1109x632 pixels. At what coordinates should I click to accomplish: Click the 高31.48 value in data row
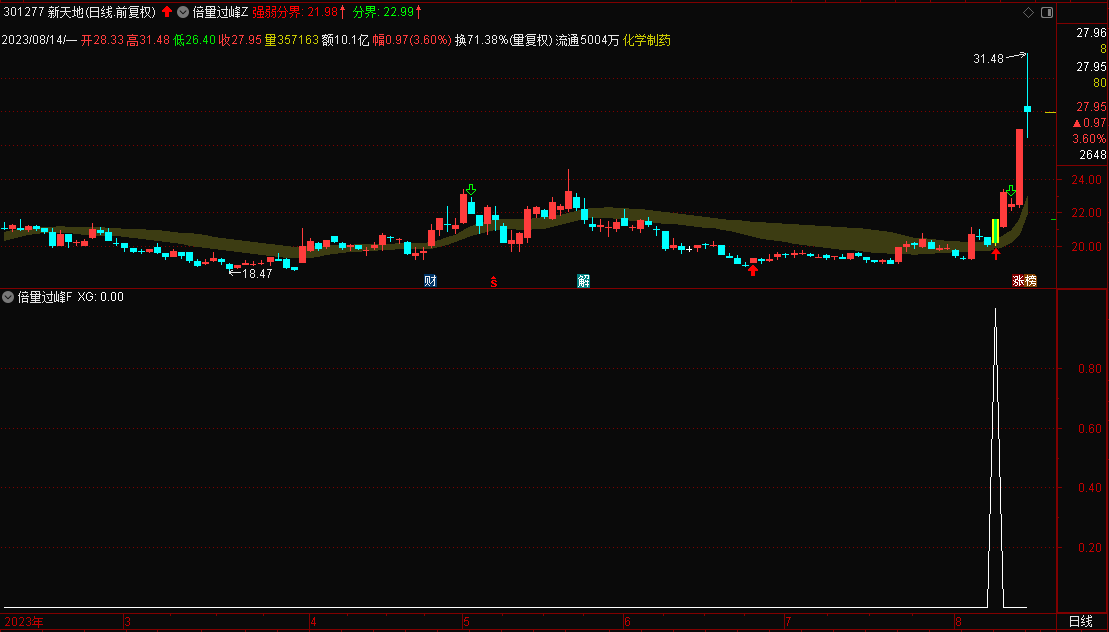point(148,40)
